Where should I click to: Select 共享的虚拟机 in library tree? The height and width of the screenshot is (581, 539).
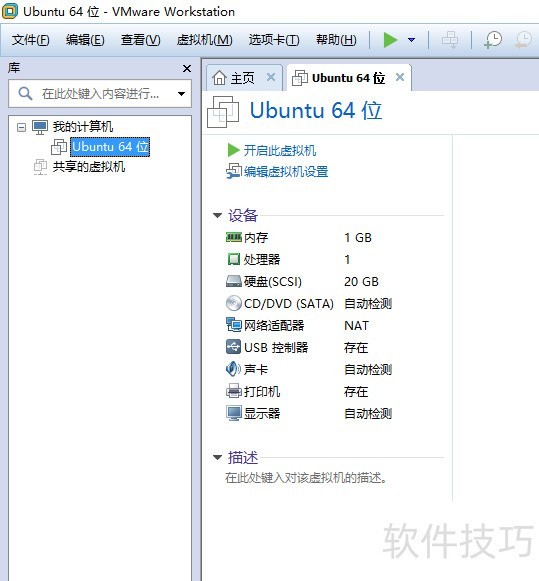pyautogui.click(x=89, y=167)
